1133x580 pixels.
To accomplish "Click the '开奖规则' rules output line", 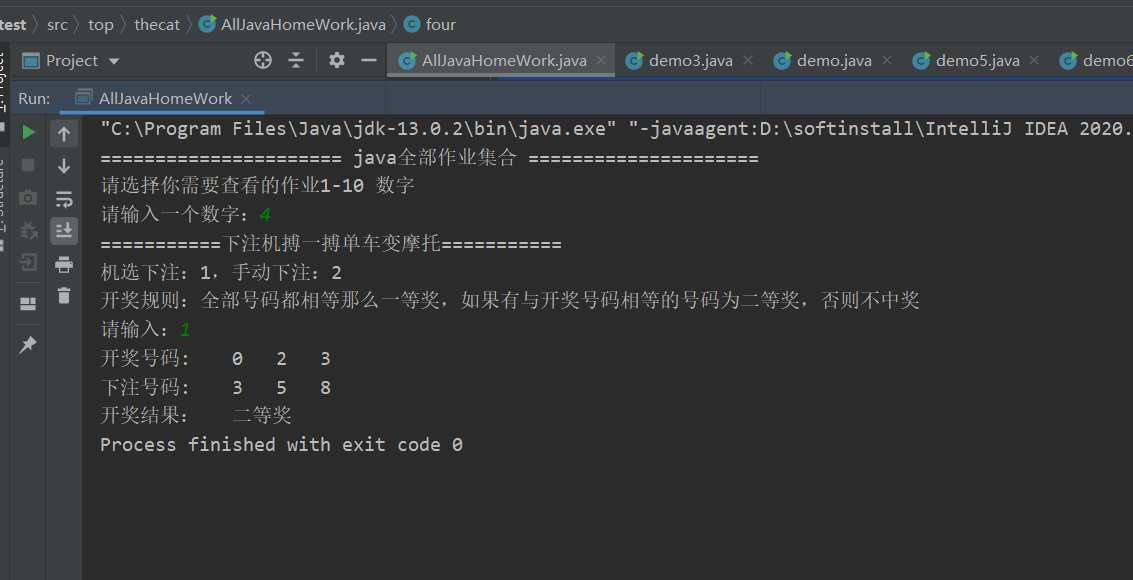I will [x=509, y=300].
